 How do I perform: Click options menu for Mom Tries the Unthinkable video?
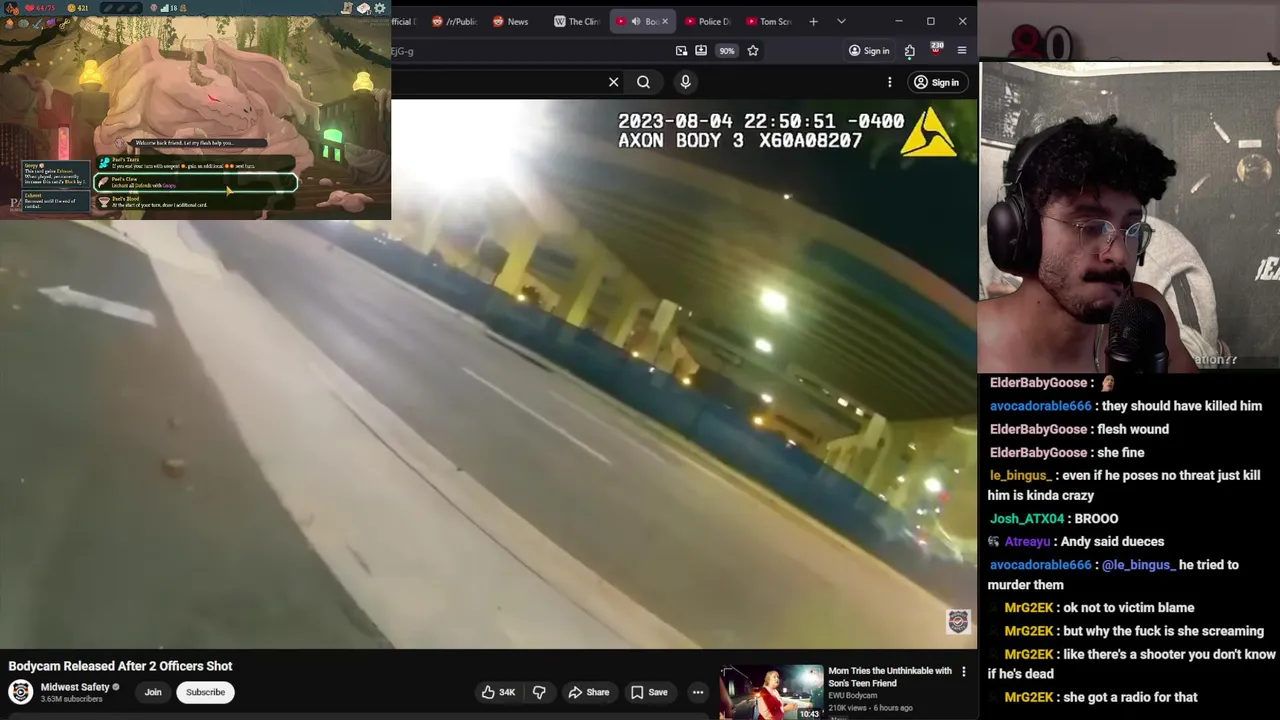pyautogui.click(x=964, y=672)
